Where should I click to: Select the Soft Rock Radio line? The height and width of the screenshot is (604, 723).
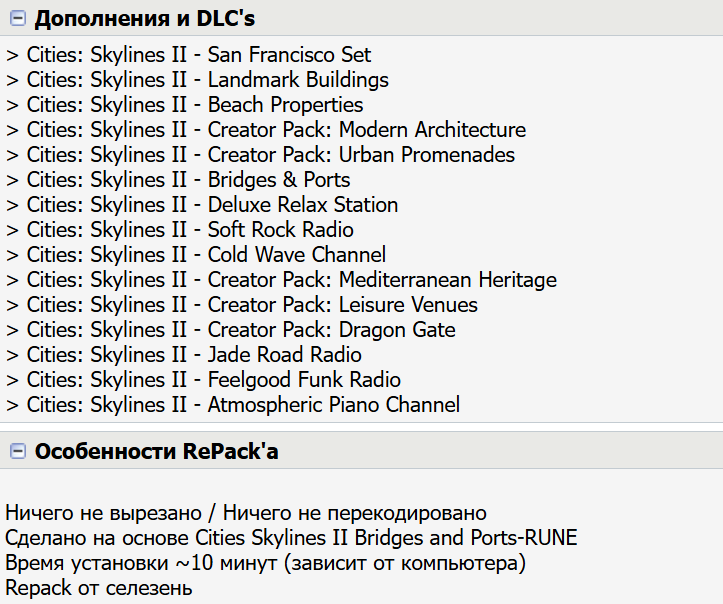point(180,230)
